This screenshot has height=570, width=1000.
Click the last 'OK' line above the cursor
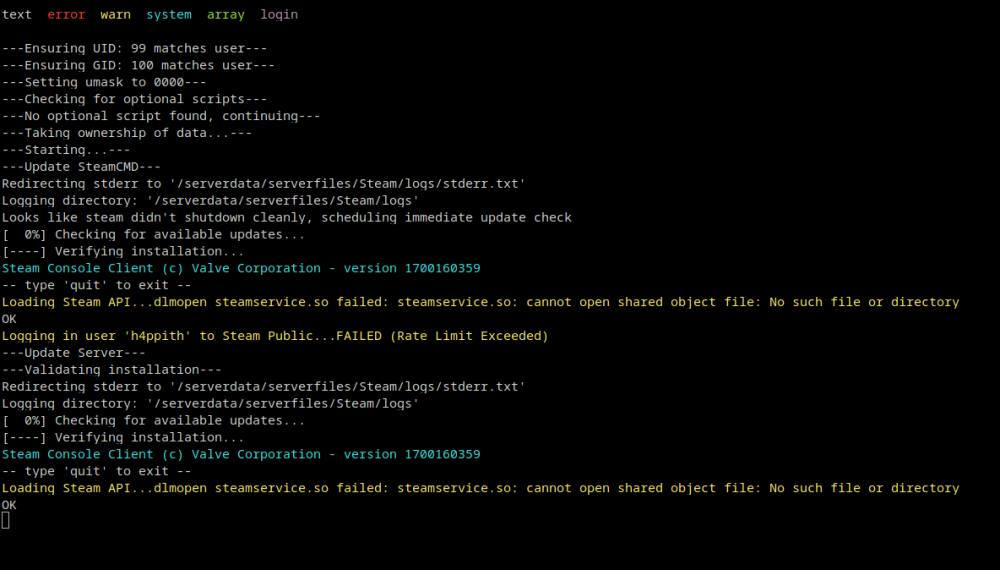[9, 505]
